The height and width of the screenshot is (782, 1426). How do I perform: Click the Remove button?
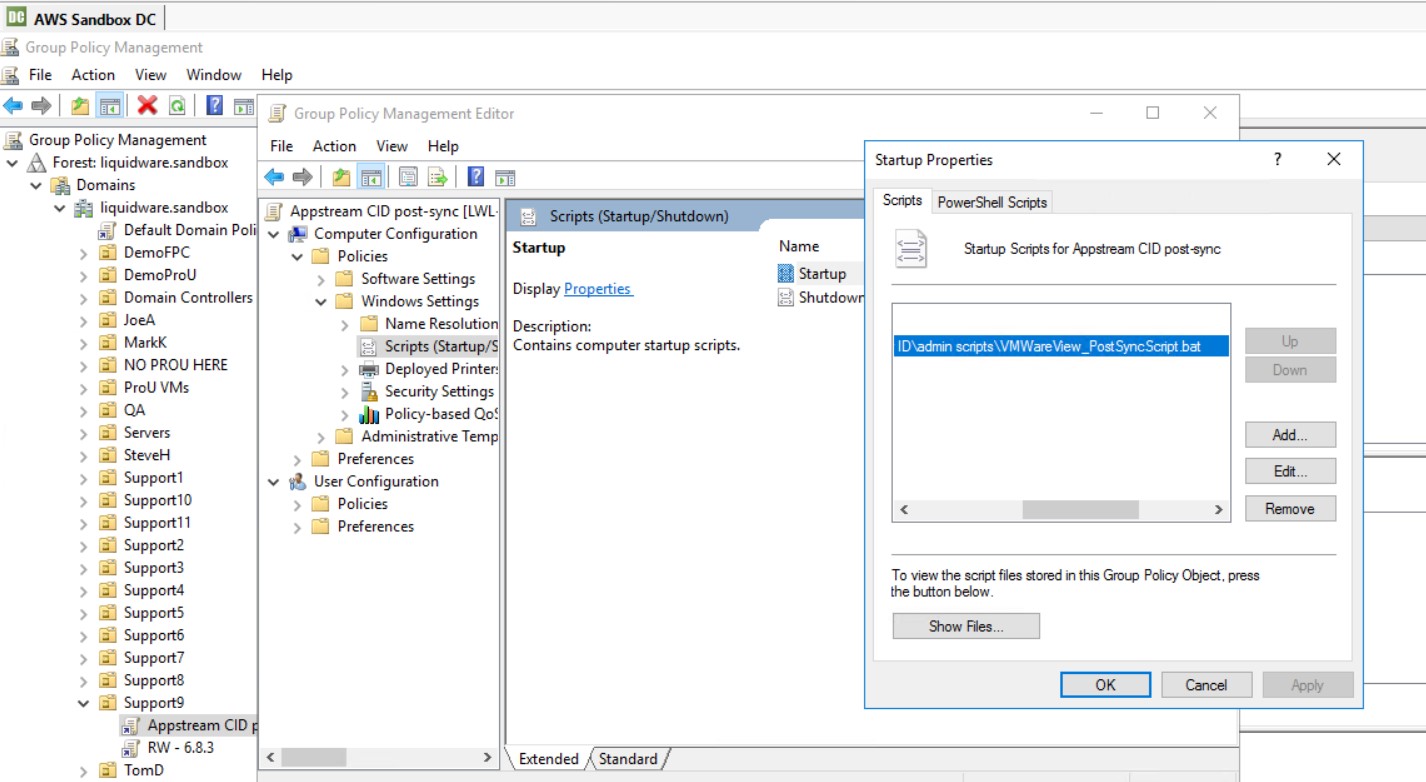[x=1290, y=509]
